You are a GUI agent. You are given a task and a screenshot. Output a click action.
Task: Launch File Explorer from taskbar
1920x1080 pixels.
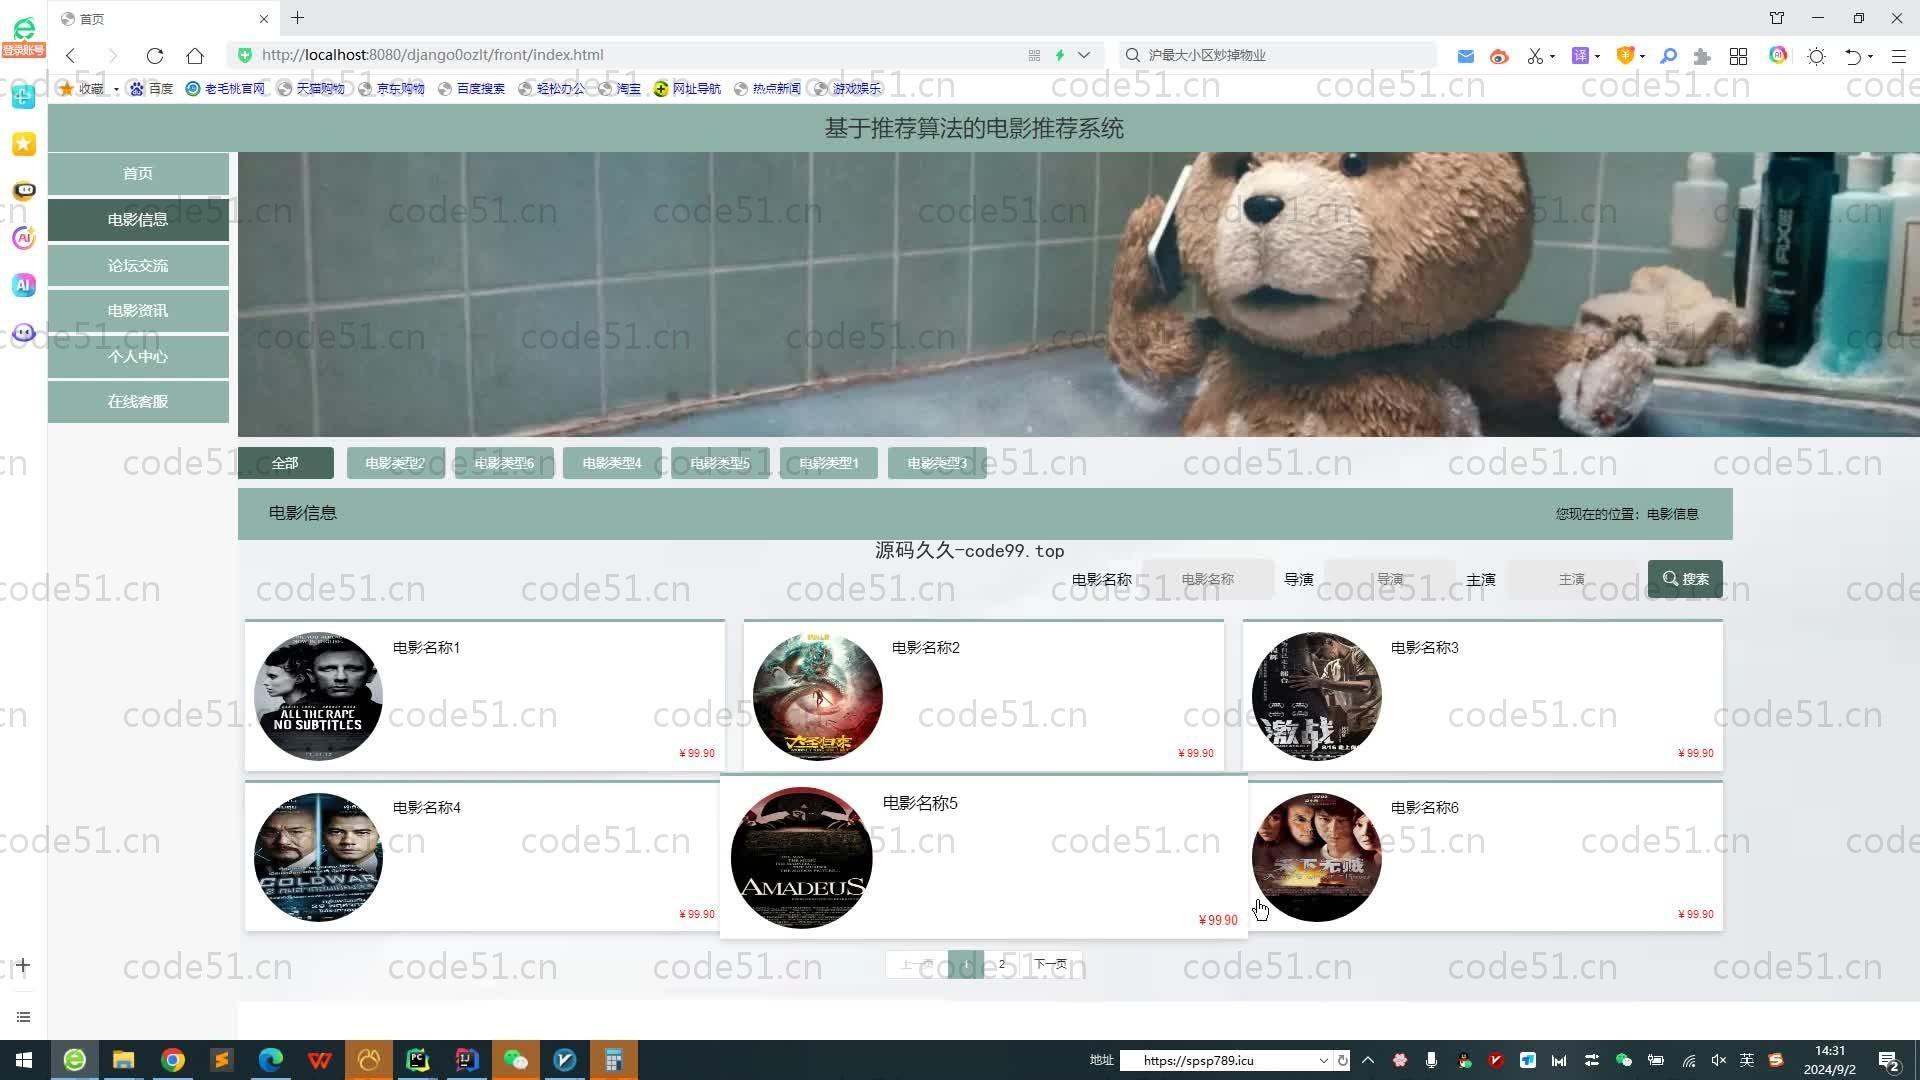tap(123, 1060)
